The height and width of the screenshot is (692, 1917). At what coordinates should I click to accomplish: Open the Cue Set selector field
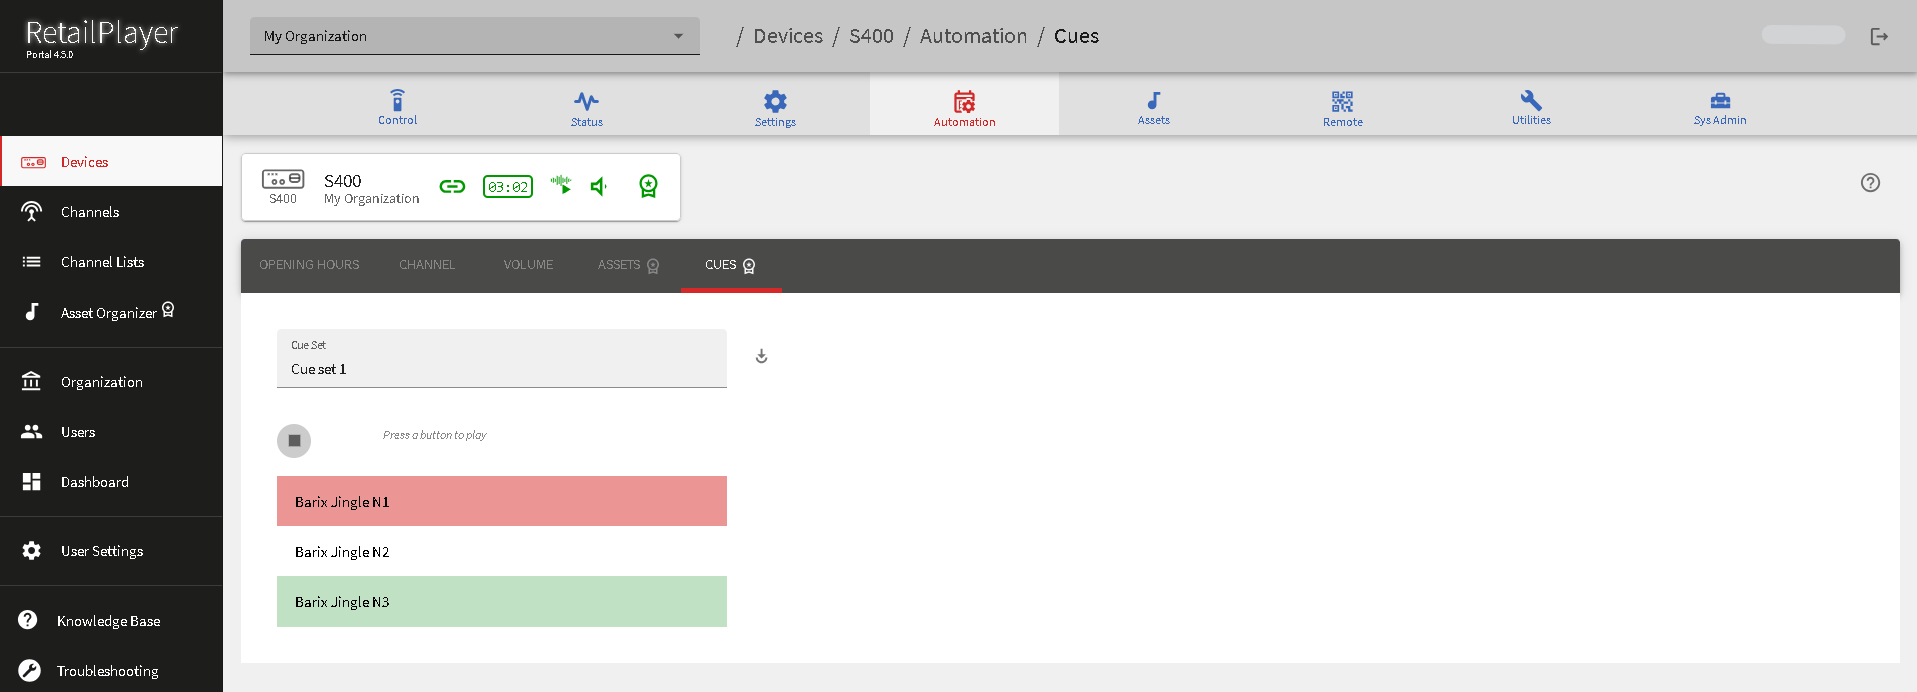coord(501,359)
